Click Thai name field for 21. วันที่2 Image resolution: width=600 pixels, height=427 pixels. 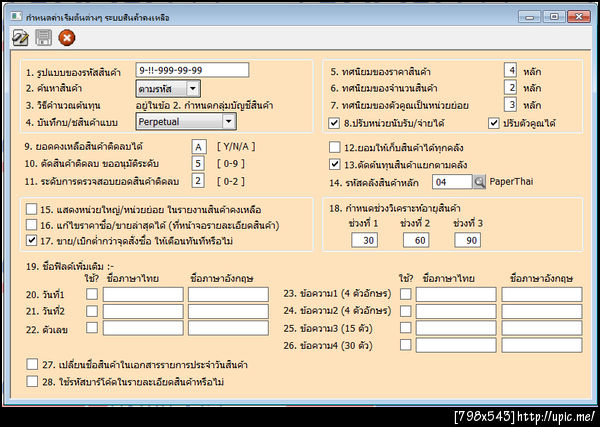pos(143,311)
